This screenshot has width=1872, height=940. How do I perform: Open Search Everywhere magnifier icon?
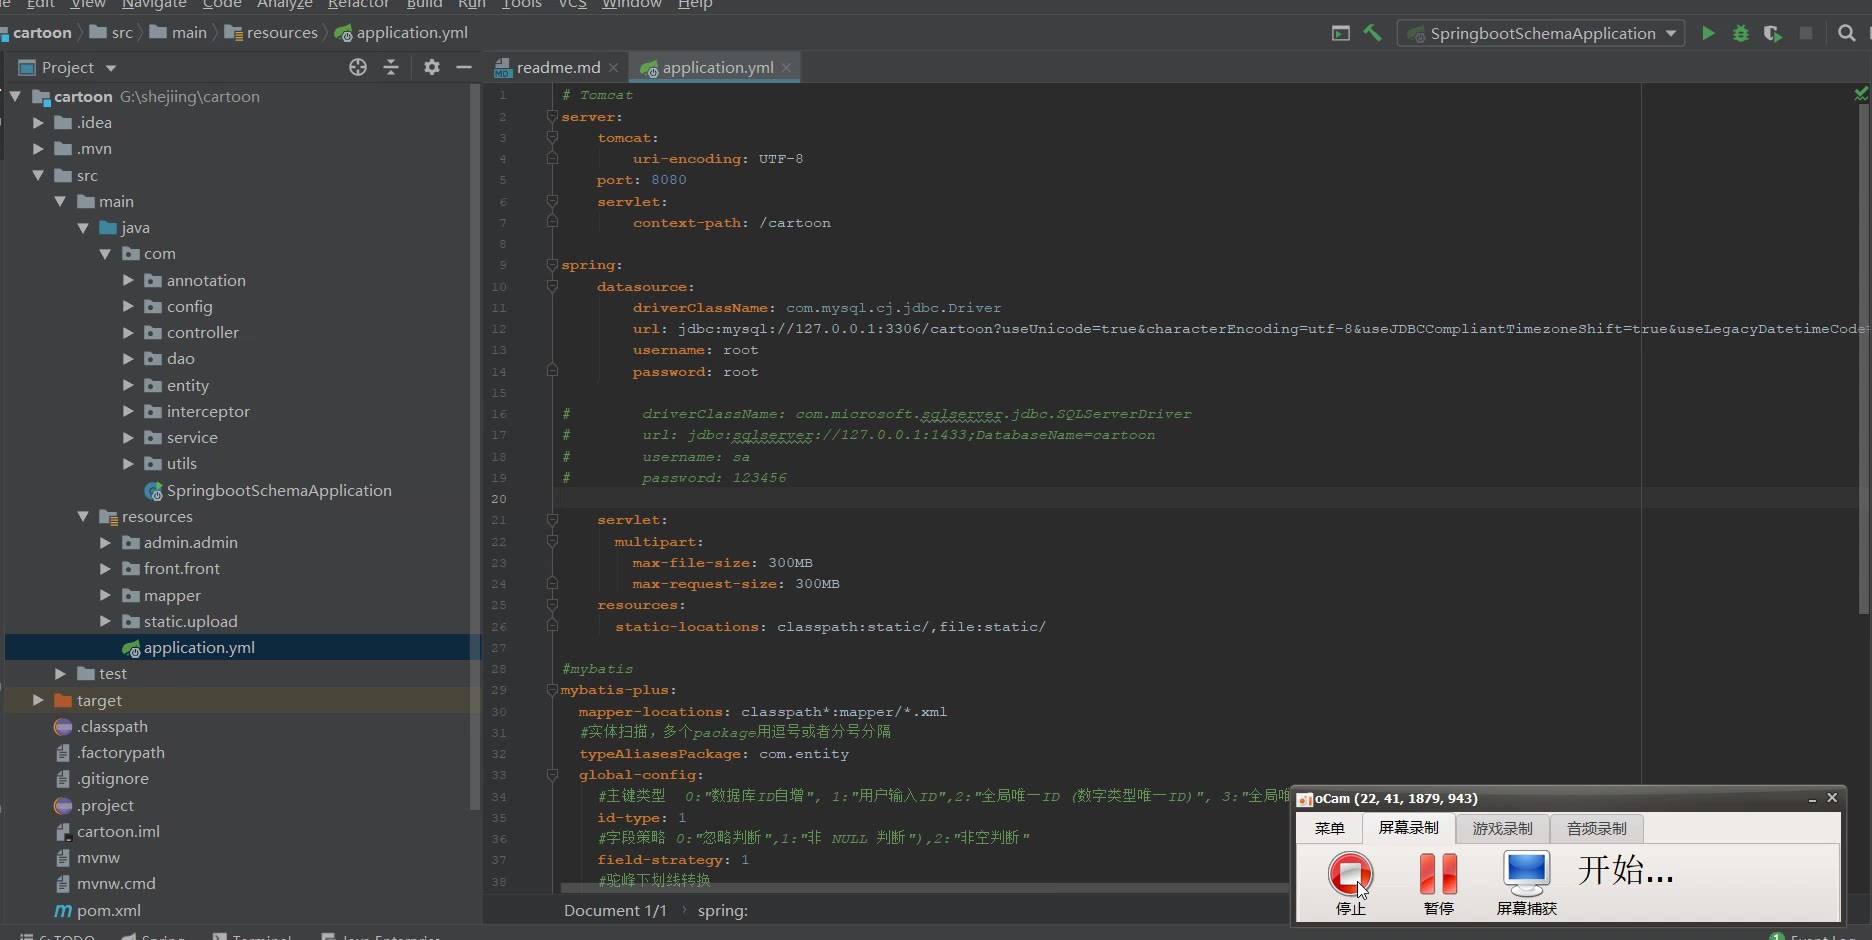(x=1847, y=33)
